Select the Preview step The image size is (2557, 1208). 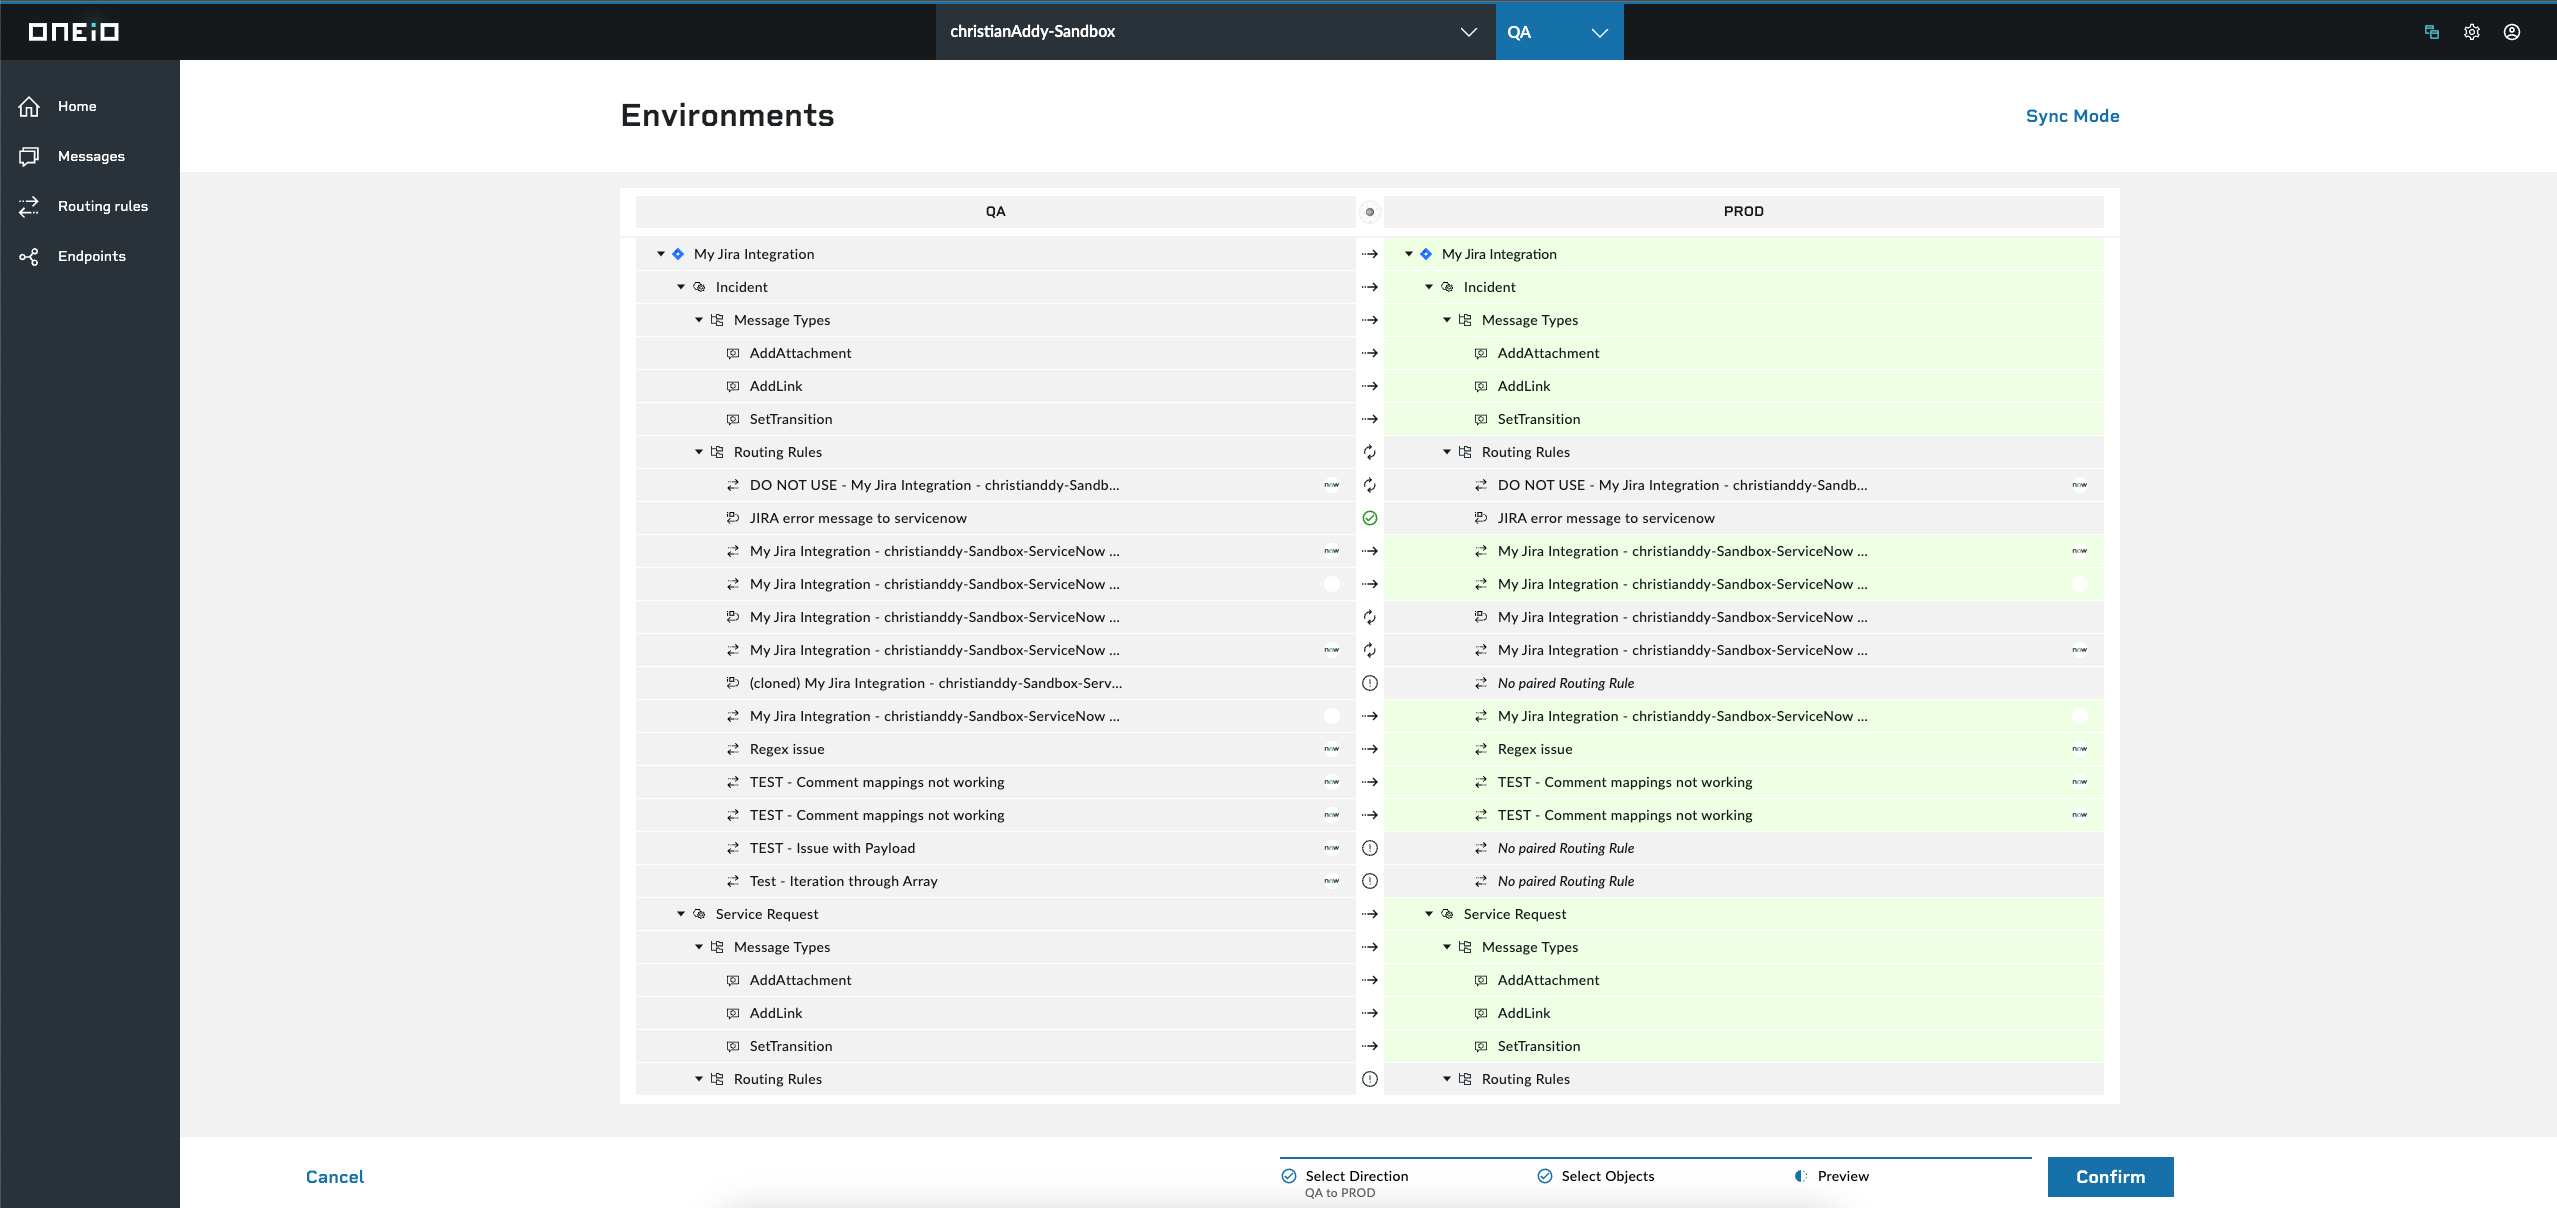[x=1832, y=1176]
